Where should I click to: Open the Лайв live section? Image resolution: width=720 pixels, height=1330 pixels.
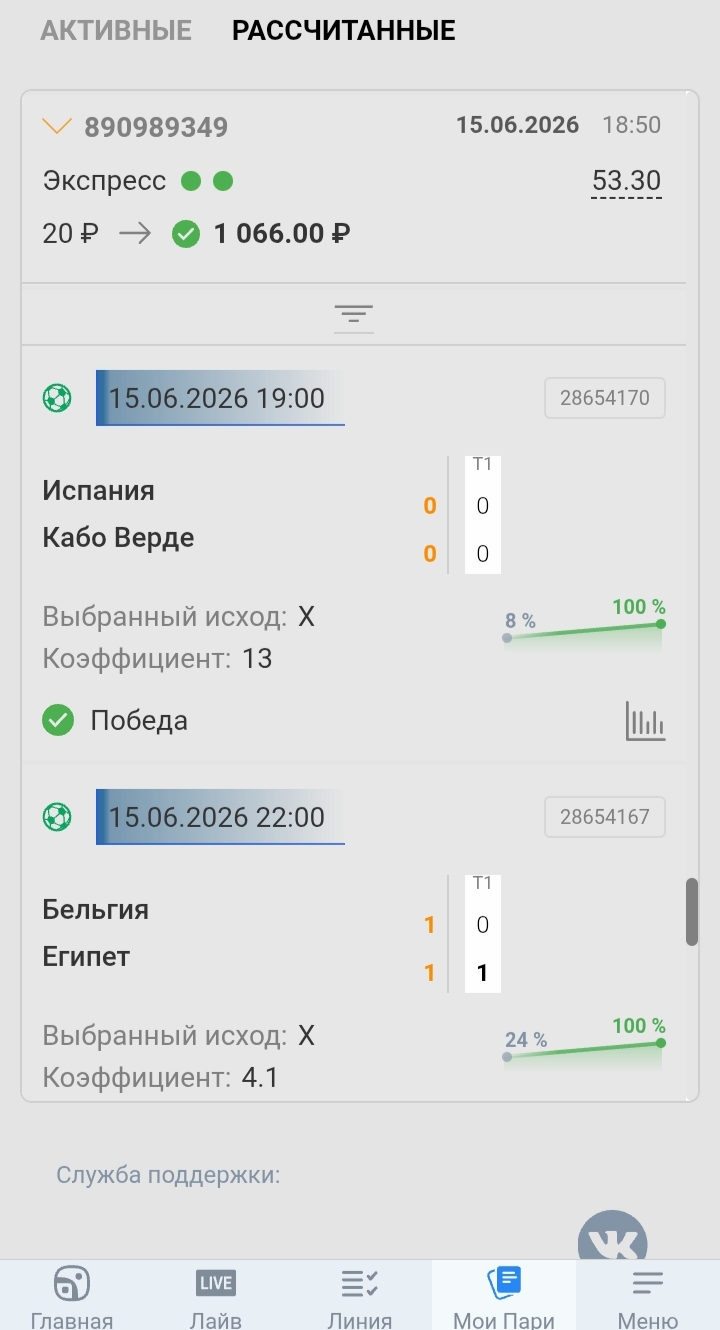[216, 1297]
